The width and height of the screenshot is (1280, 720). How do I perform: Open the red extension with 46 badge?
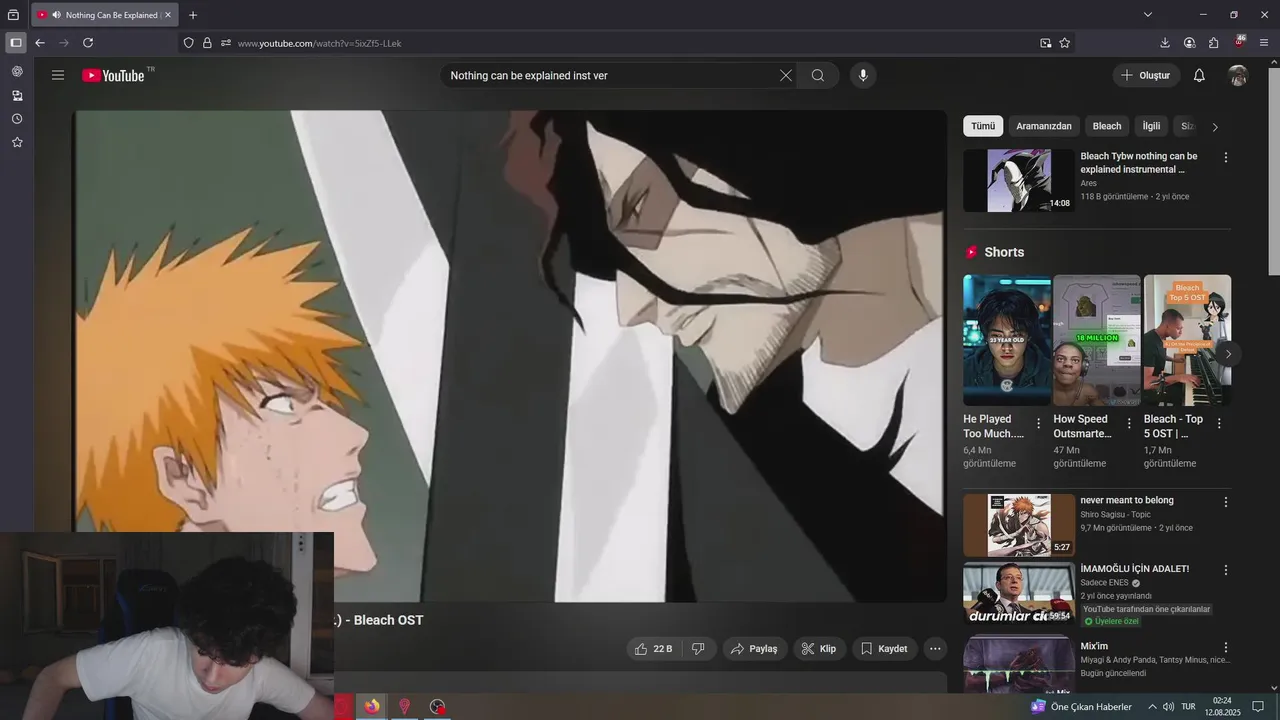coord(1239,42)
